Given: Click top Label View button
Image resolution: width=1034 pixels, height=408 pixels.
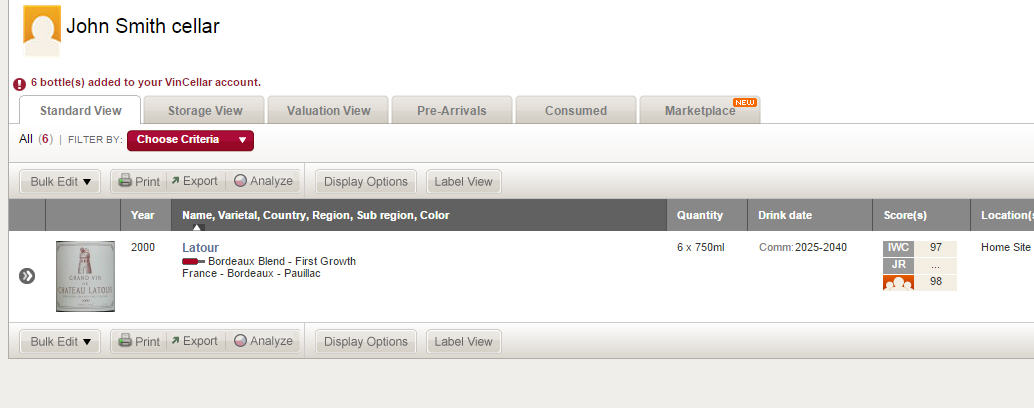Looking at the screenshot, I should (x=464, y=182).
